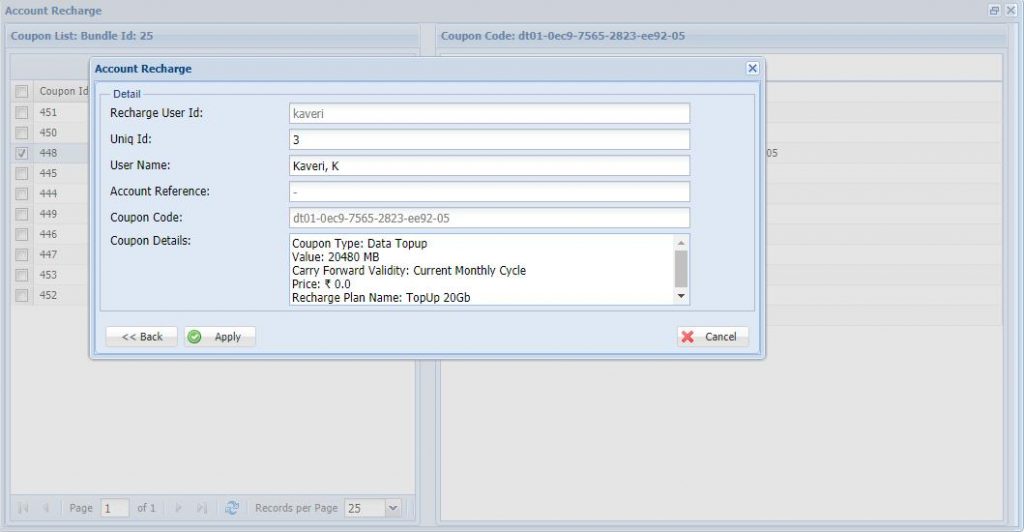
Task: Go to previous page of coupon list
Action: [x=46, y=508]
